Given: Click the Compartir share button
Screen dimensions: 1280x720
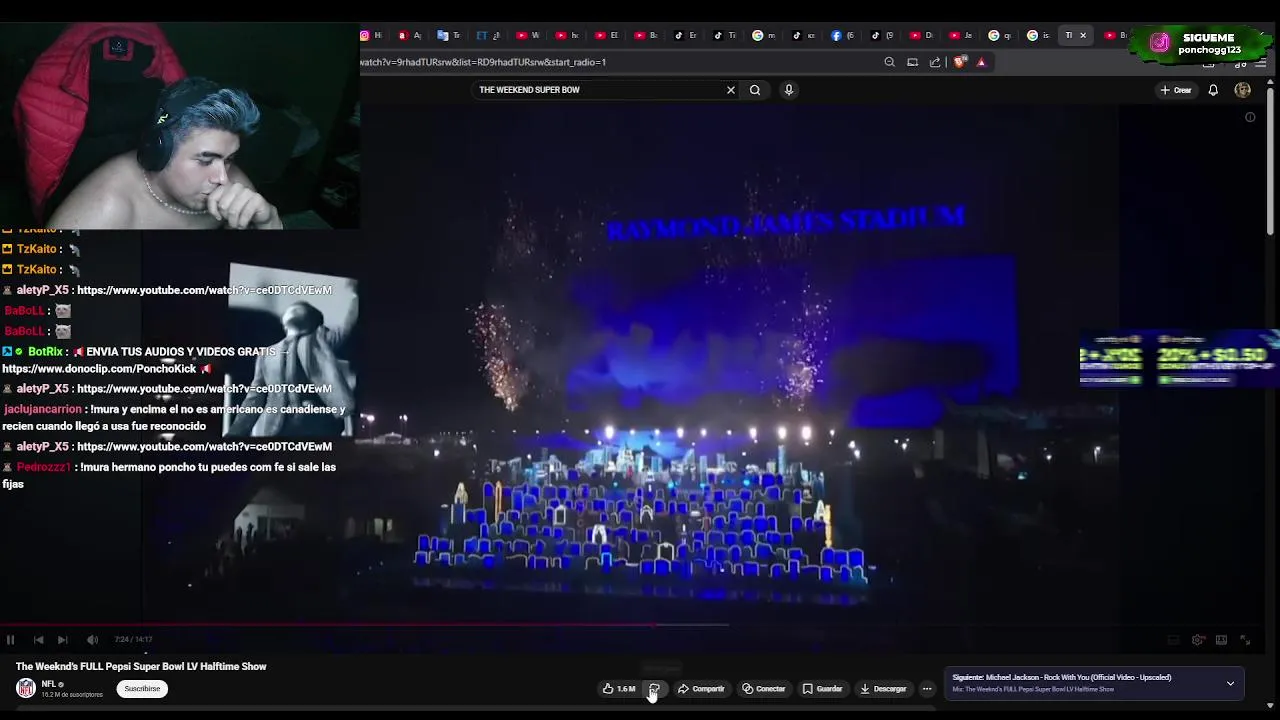Looking at the screenshot, I should coord(701,689).
